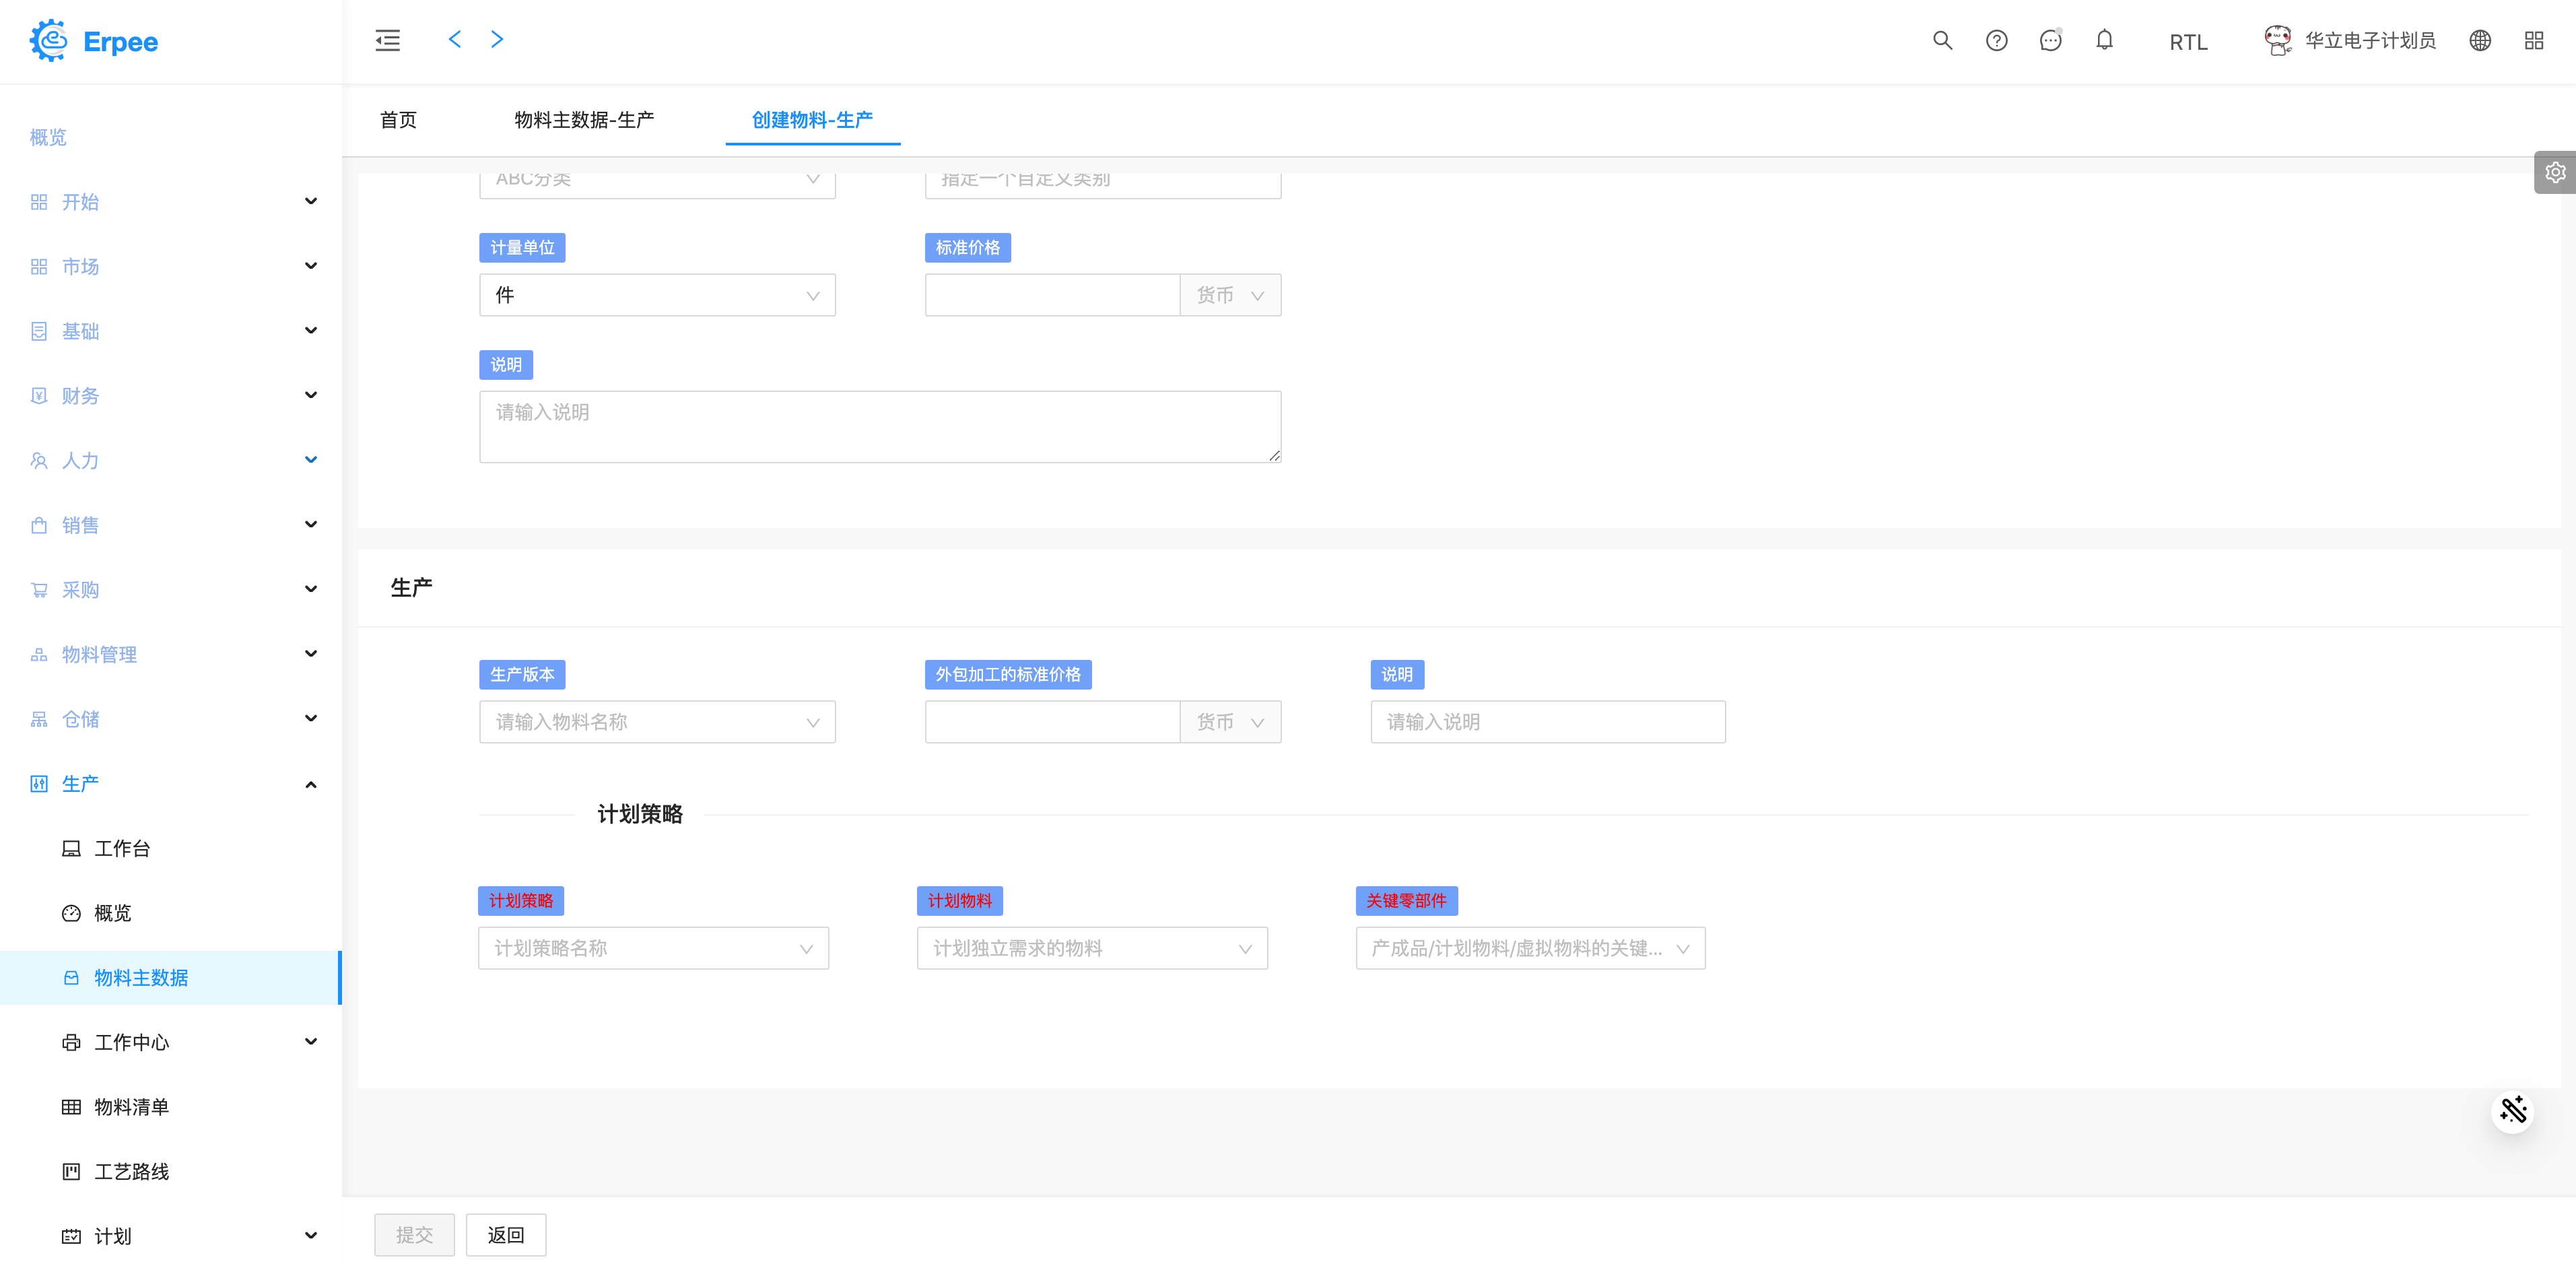Click the notification bell icon

(2104, 41)
